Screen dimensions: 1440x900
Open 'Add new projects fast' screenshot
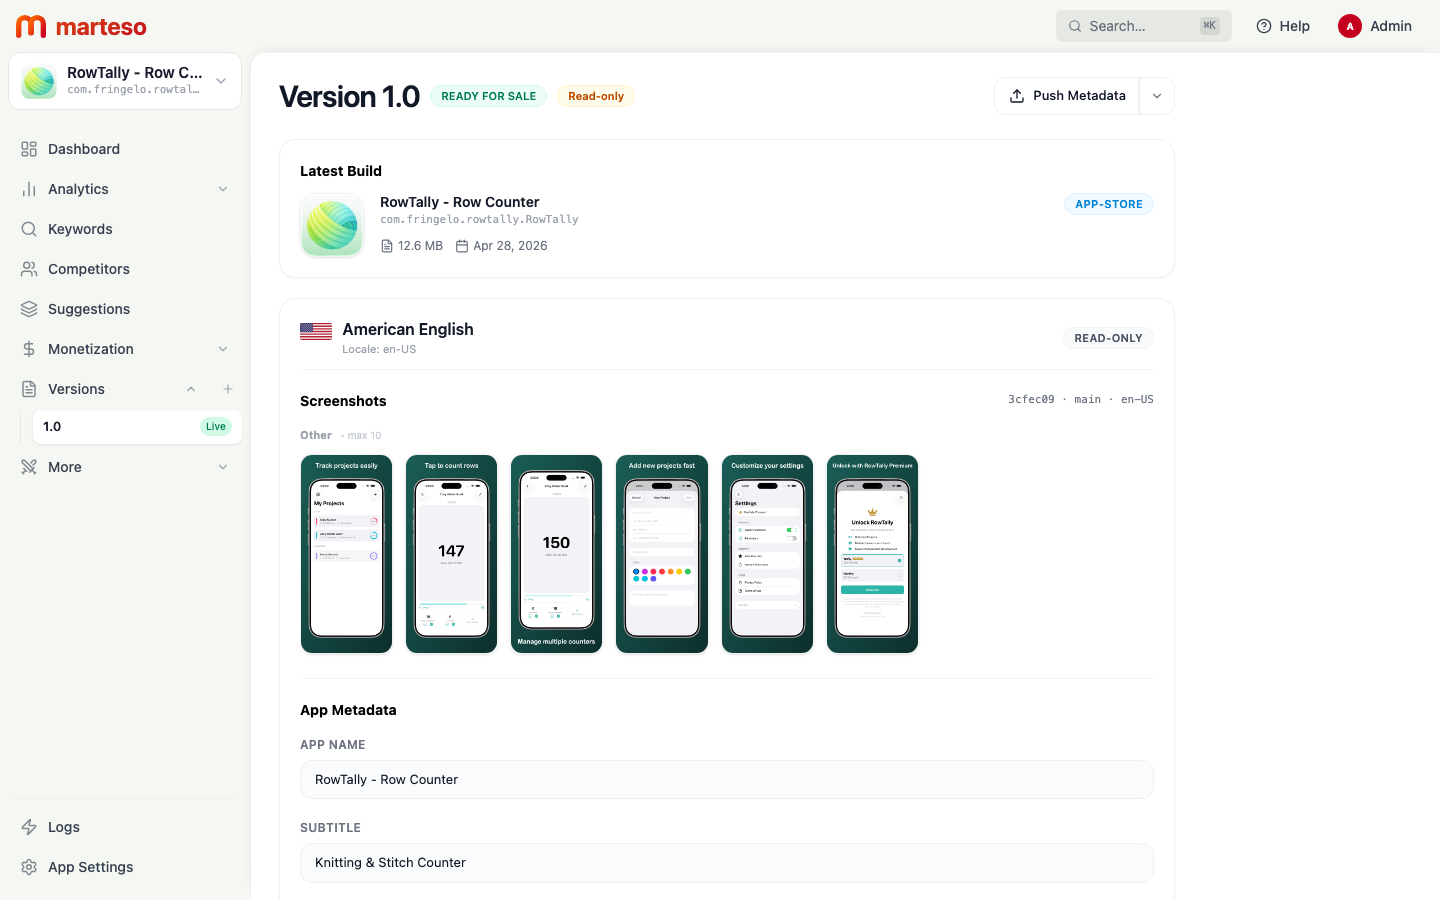[662, 554]
